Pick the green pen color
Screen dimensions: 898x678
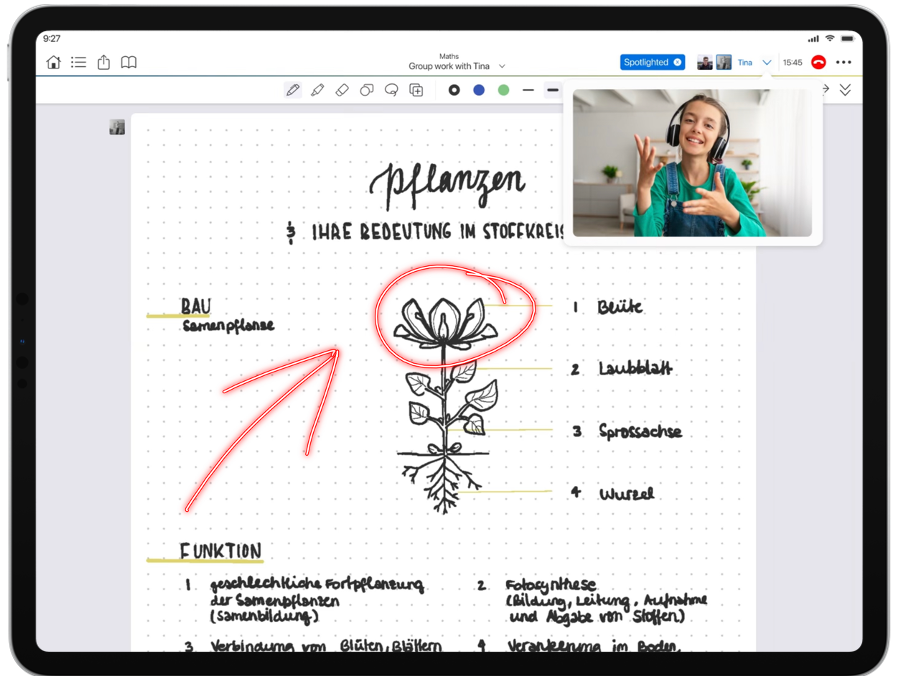tap(503, 90)
